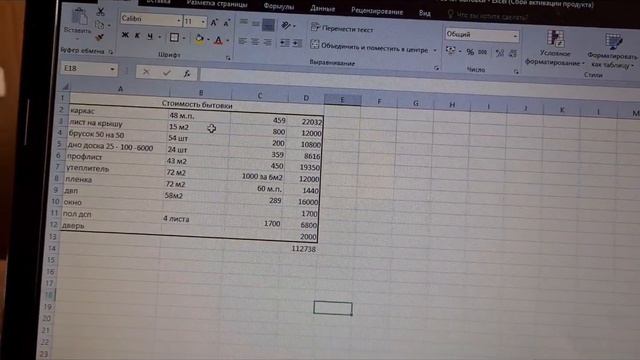The width and height of the screenshot is (640, 360).
Task: Click the accounting currency format icon
Action: (451, 50)
